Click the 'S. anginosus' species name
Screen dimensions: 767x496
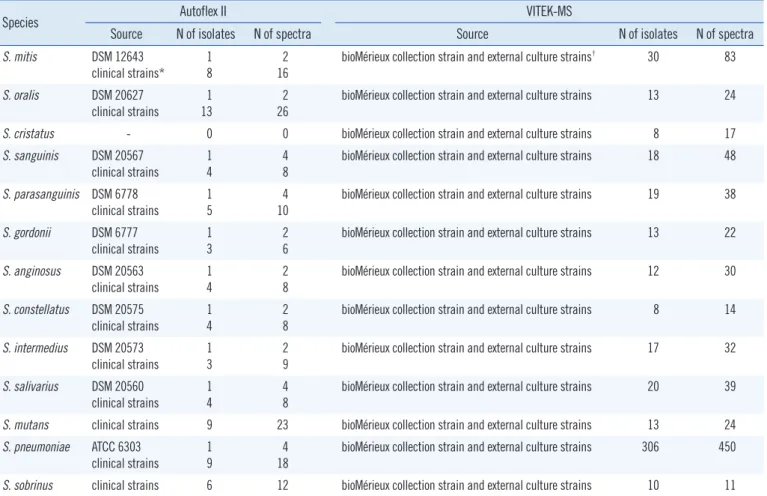coord(31,271)
